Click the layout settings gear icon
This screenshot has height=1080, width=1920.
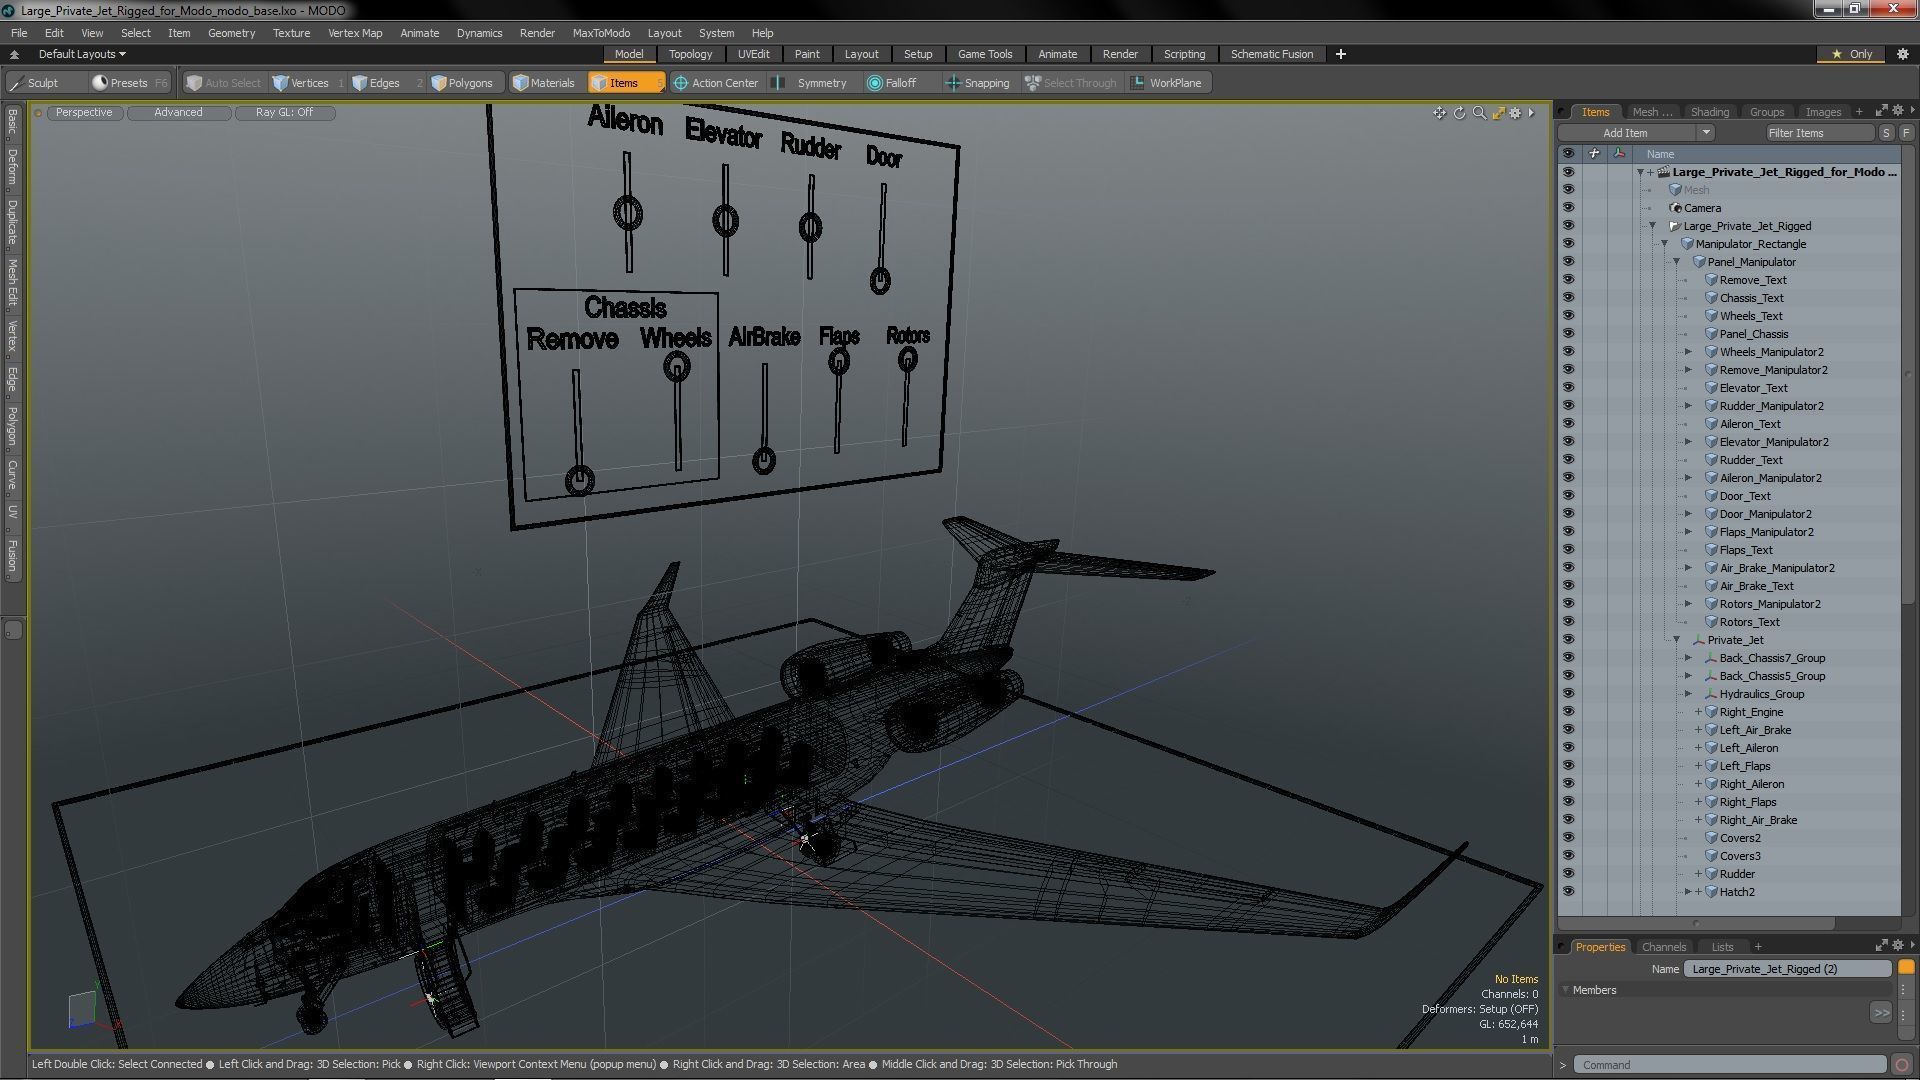coord(1903,54)
